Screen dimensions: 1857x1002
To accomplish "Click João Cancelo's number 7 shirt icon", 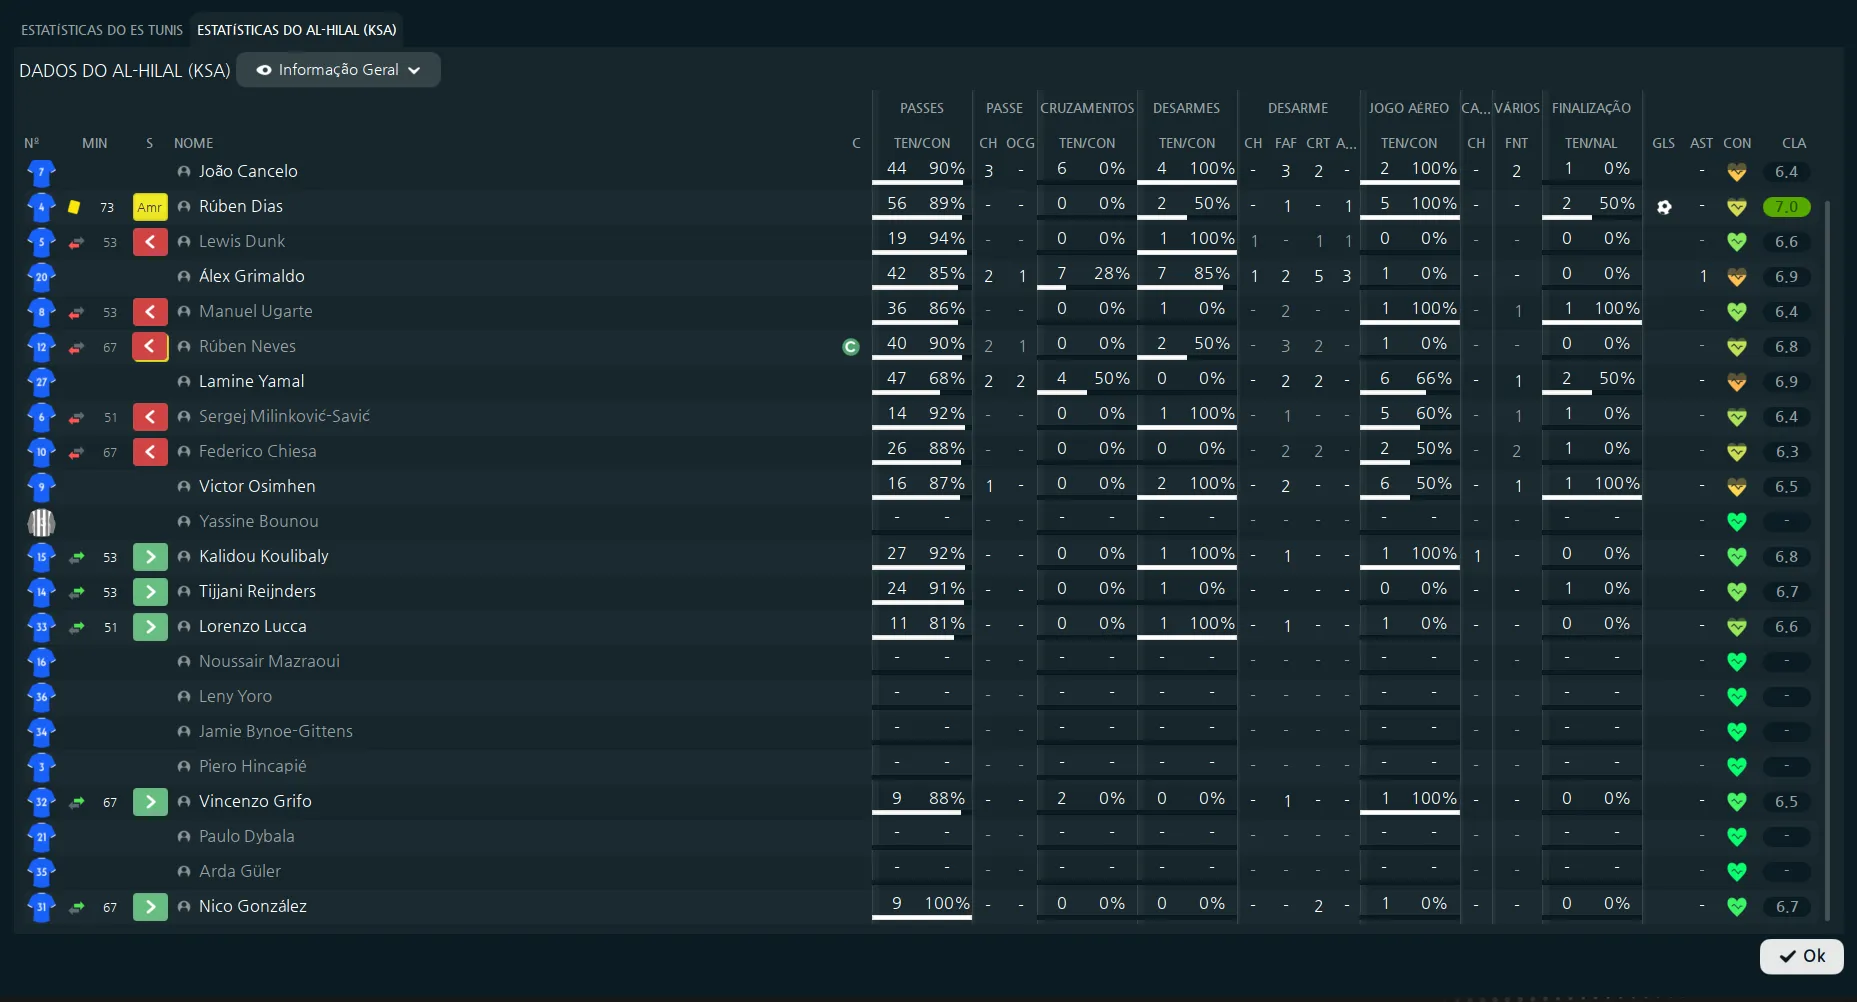I will coord(41,172).
